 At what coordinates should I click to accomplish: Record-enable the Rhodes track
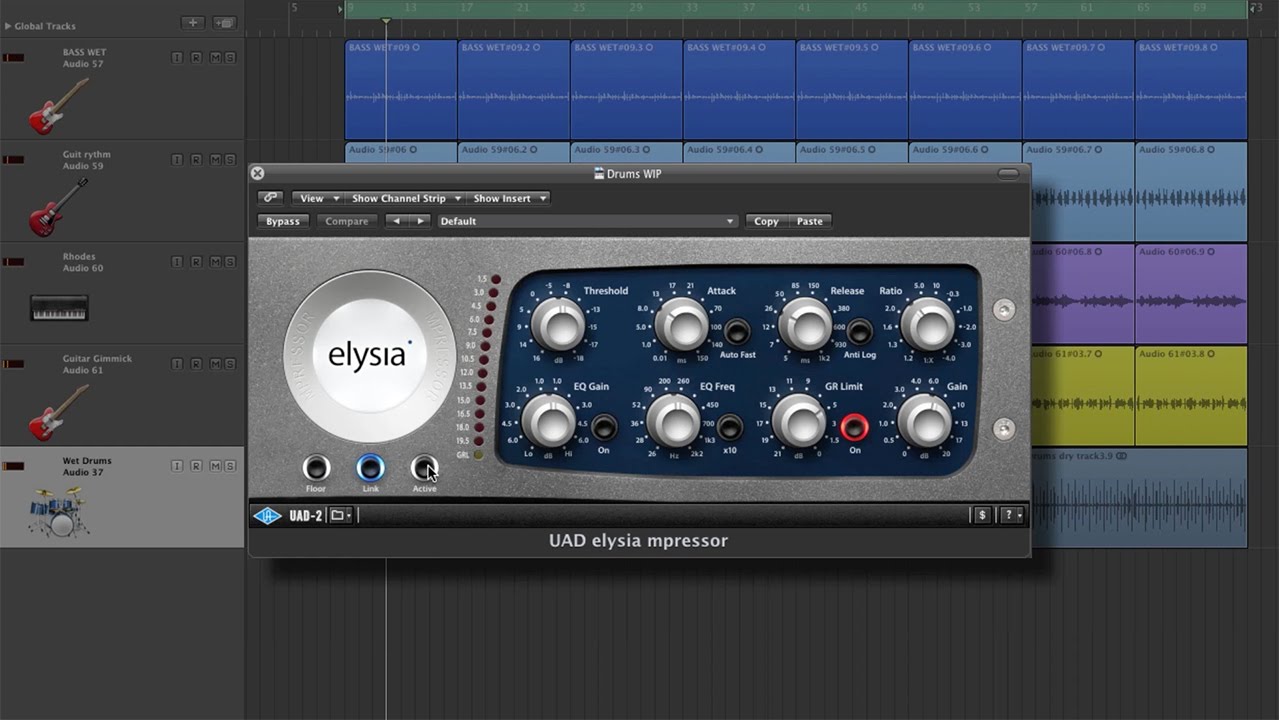coord(196,262)
